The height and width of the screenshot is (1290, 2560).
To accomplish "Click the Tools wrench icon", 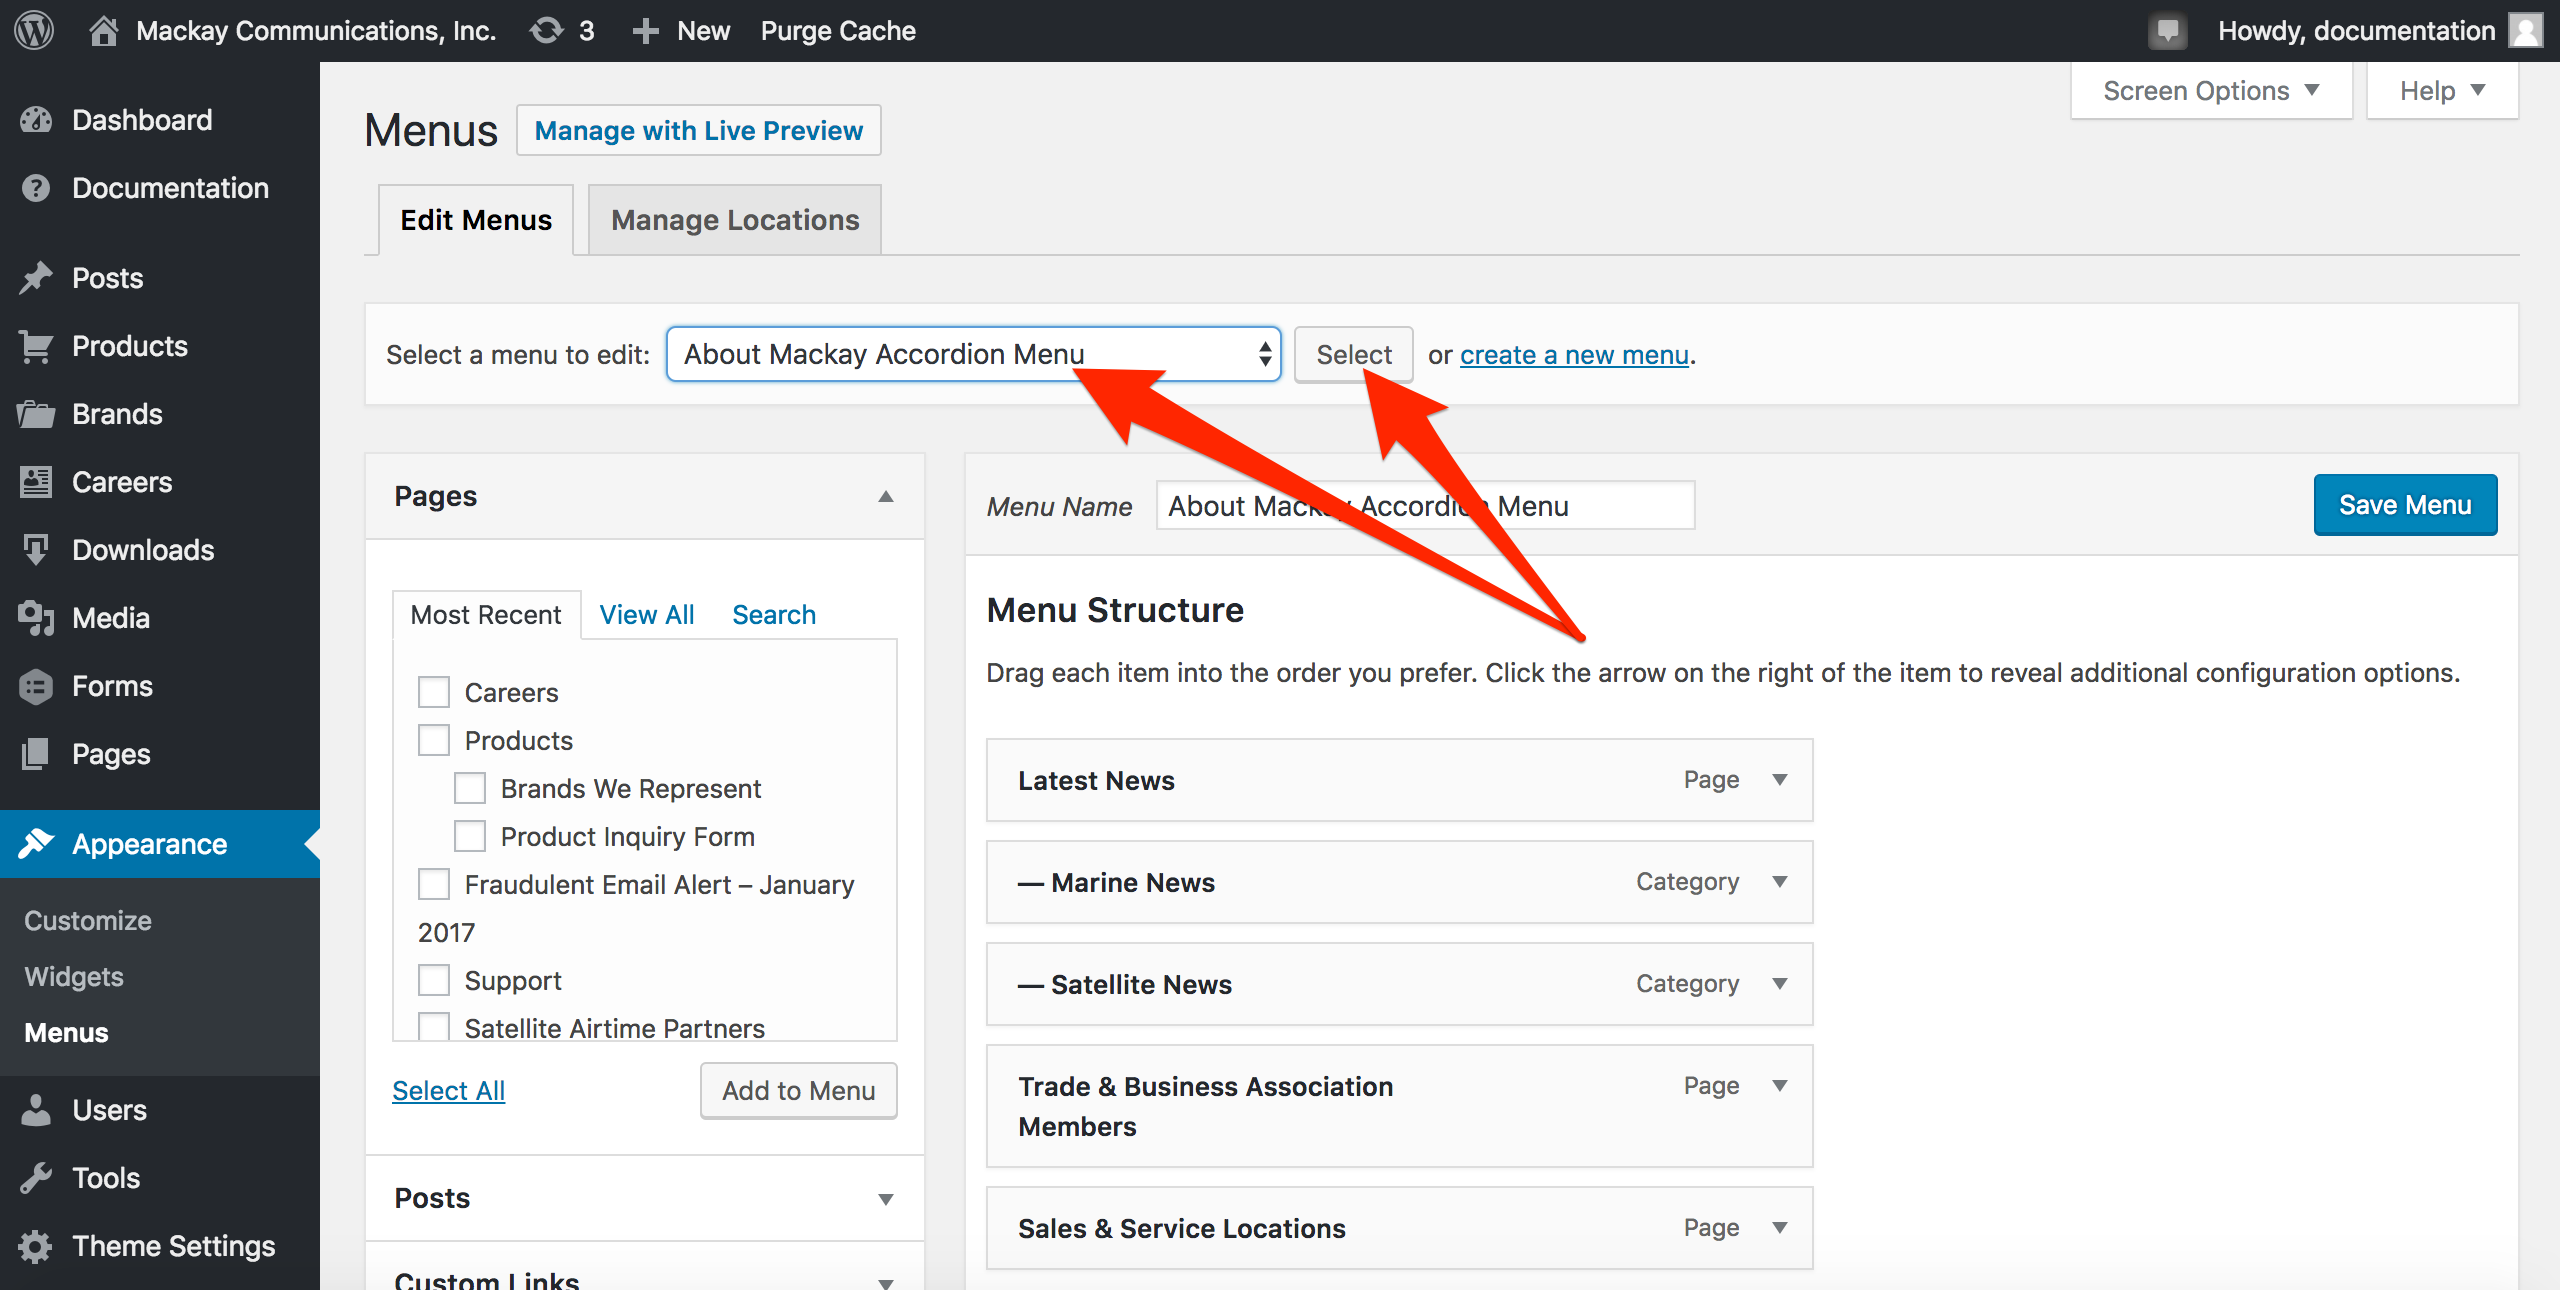I will pyautogui.click(x=36, y=1178).
